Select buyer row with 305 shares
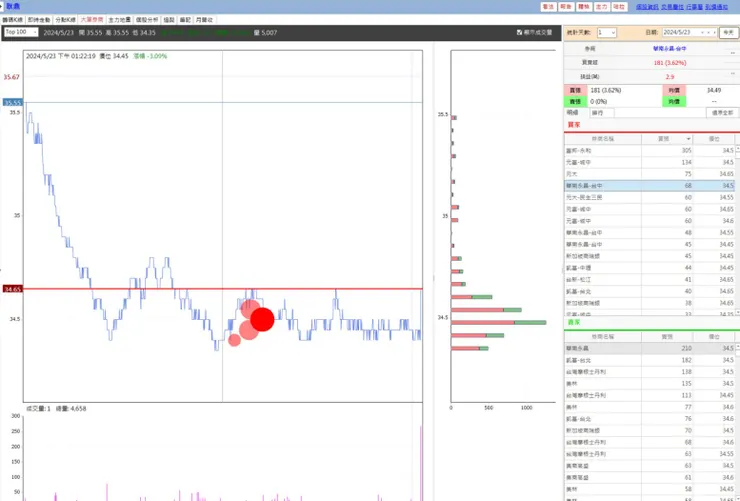 pyautogui.click(x=649, y=150)
